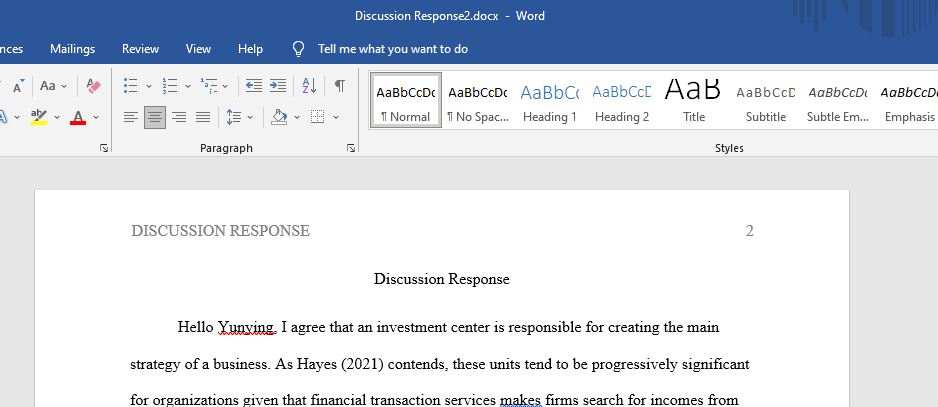Apply the Title style
The height and width of the screenshot is (407, 938).
[x=693, y=101]
